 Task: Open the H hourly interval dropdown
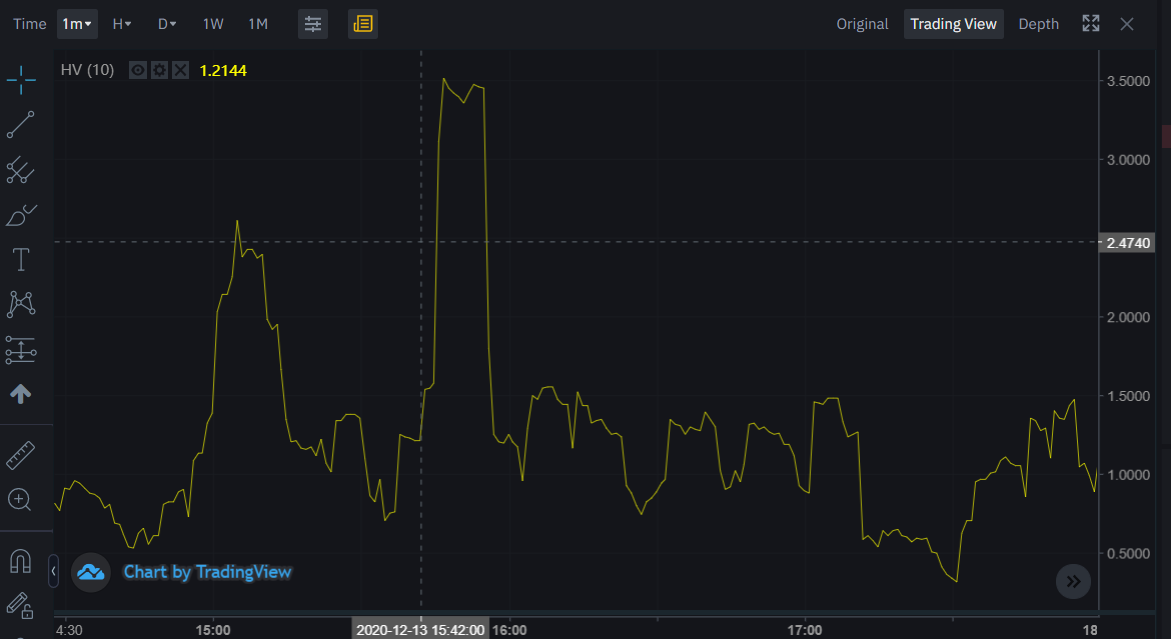(x=122, y=24)
